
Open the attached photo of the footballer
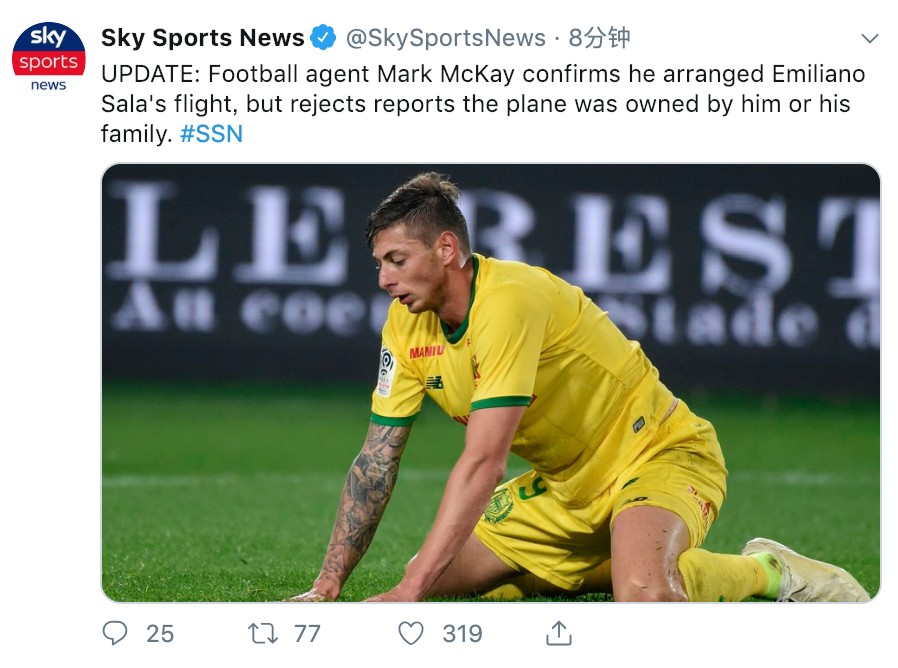[x=490, y=382]
